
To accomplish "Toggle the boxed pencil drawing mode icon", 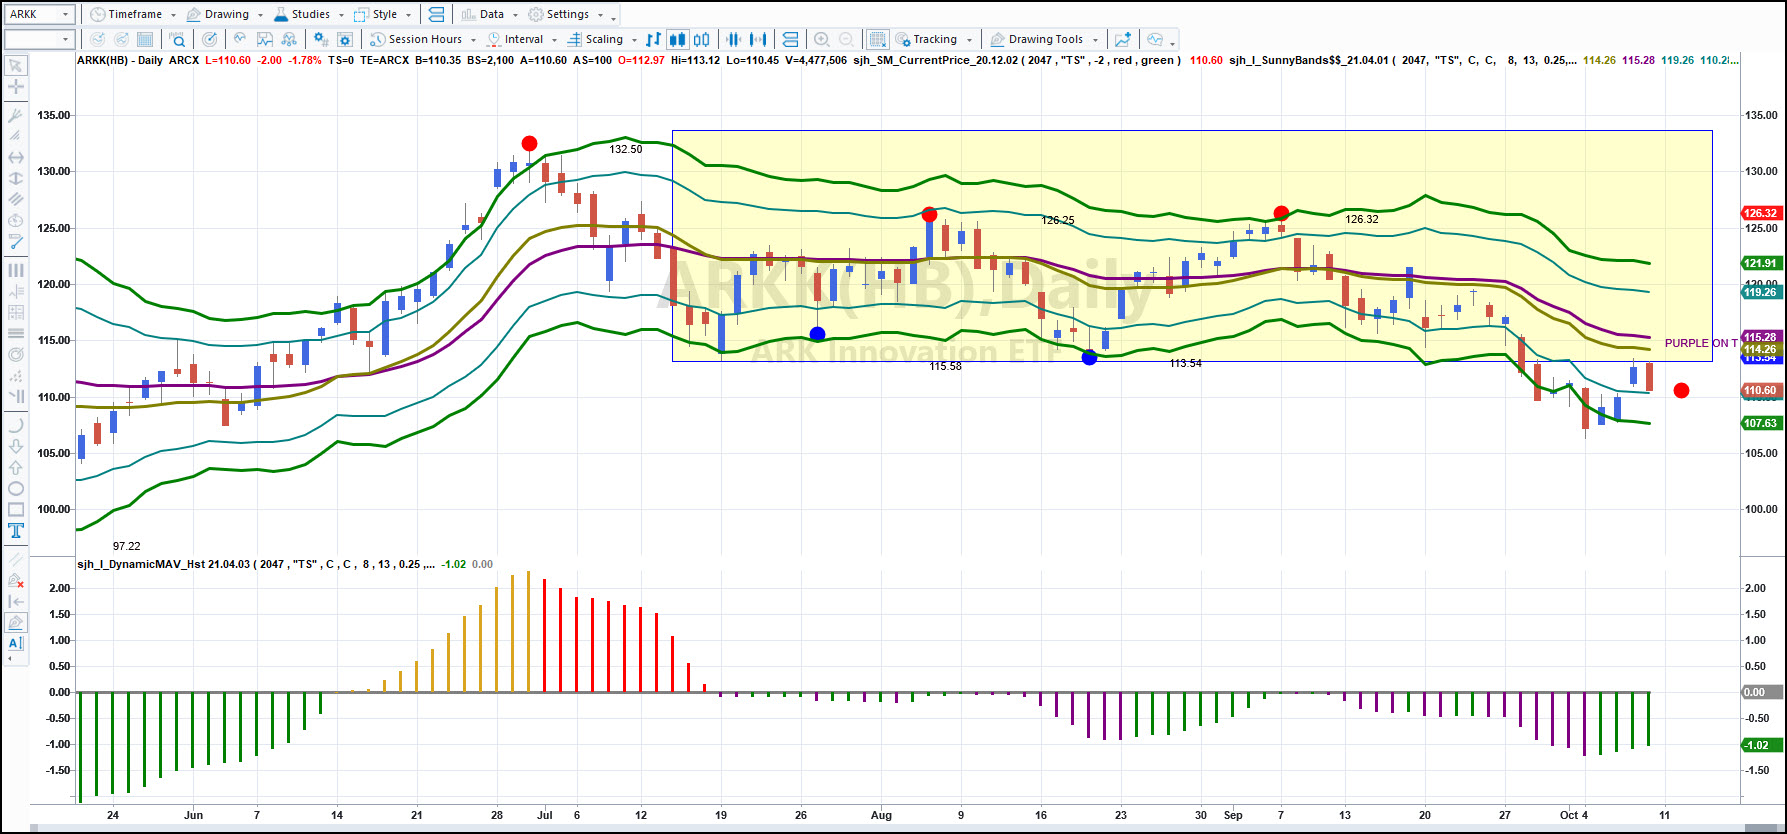I will (x=16, y=622).
